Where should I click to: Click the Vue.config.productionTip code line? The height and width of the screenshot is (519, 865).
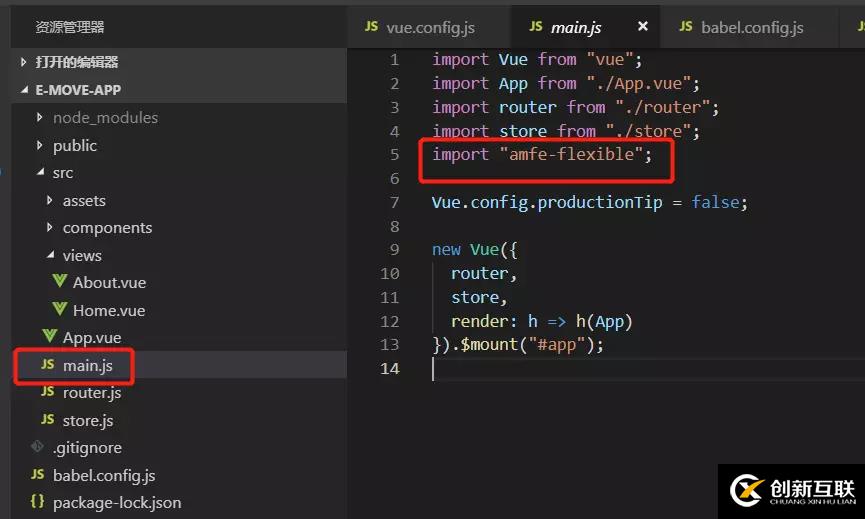590,202
